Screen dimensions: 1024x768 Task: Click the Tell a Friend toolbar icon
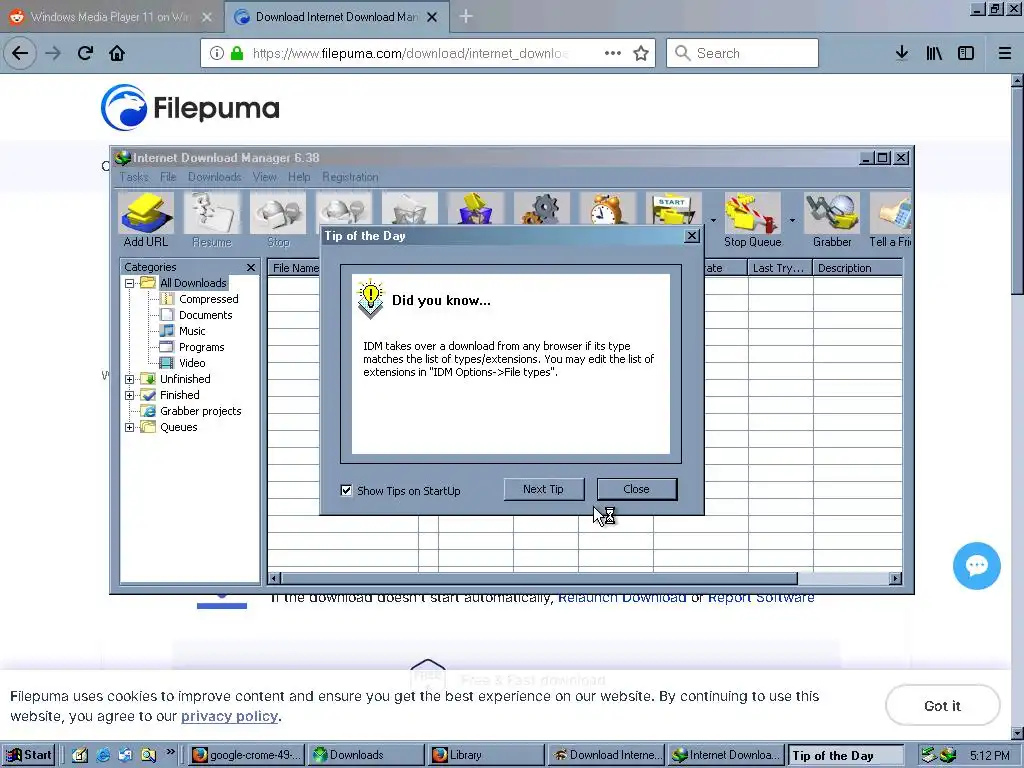coord(891,221)
